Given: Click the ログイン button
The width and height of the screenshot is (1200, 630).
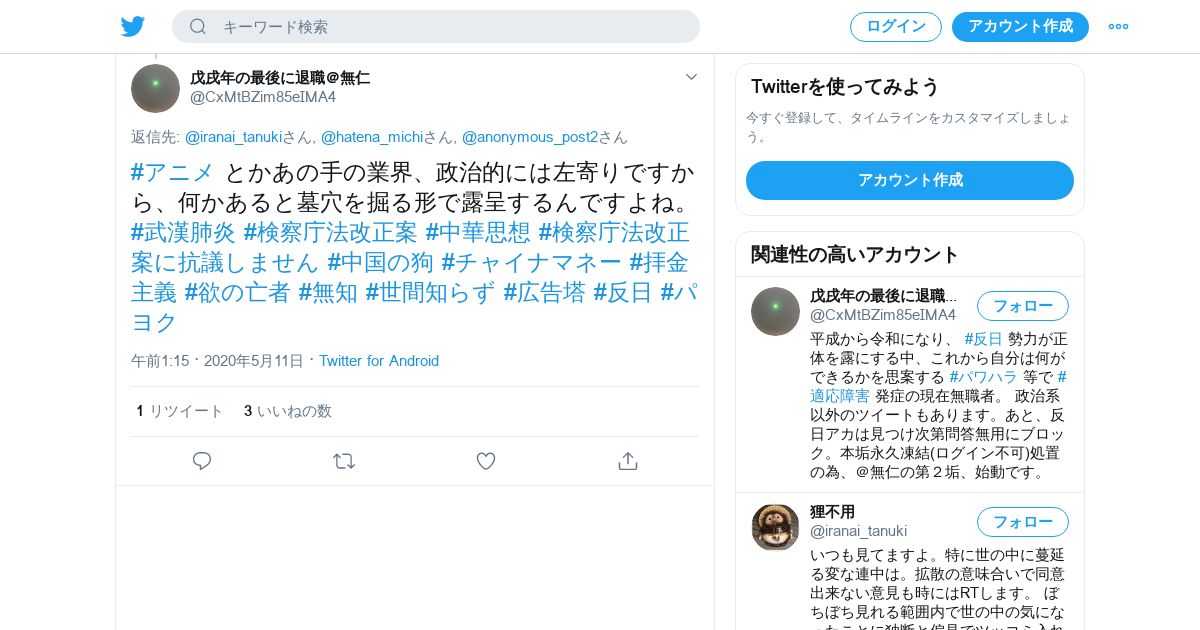Looking at the screenshot, I should pos(896,27).
